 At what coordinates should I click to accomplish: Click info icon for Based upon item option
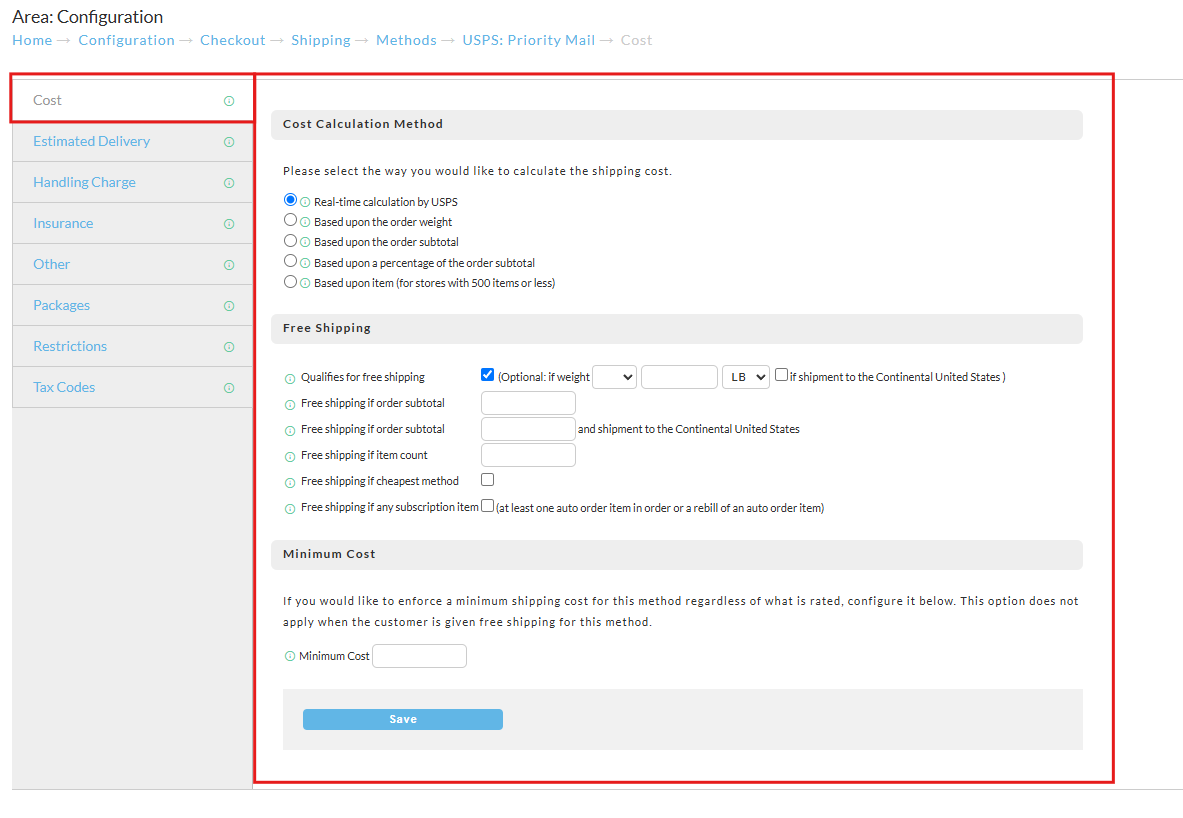pos(305,283)
